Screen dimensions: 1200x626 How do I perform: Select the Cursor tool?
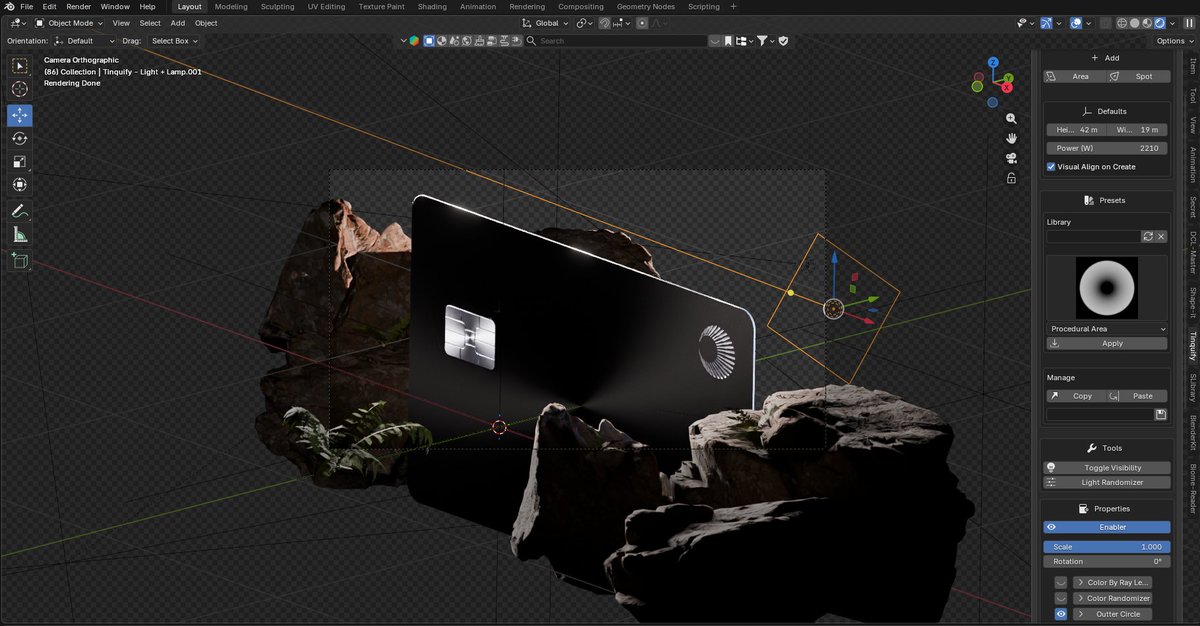tap(20, 90)
